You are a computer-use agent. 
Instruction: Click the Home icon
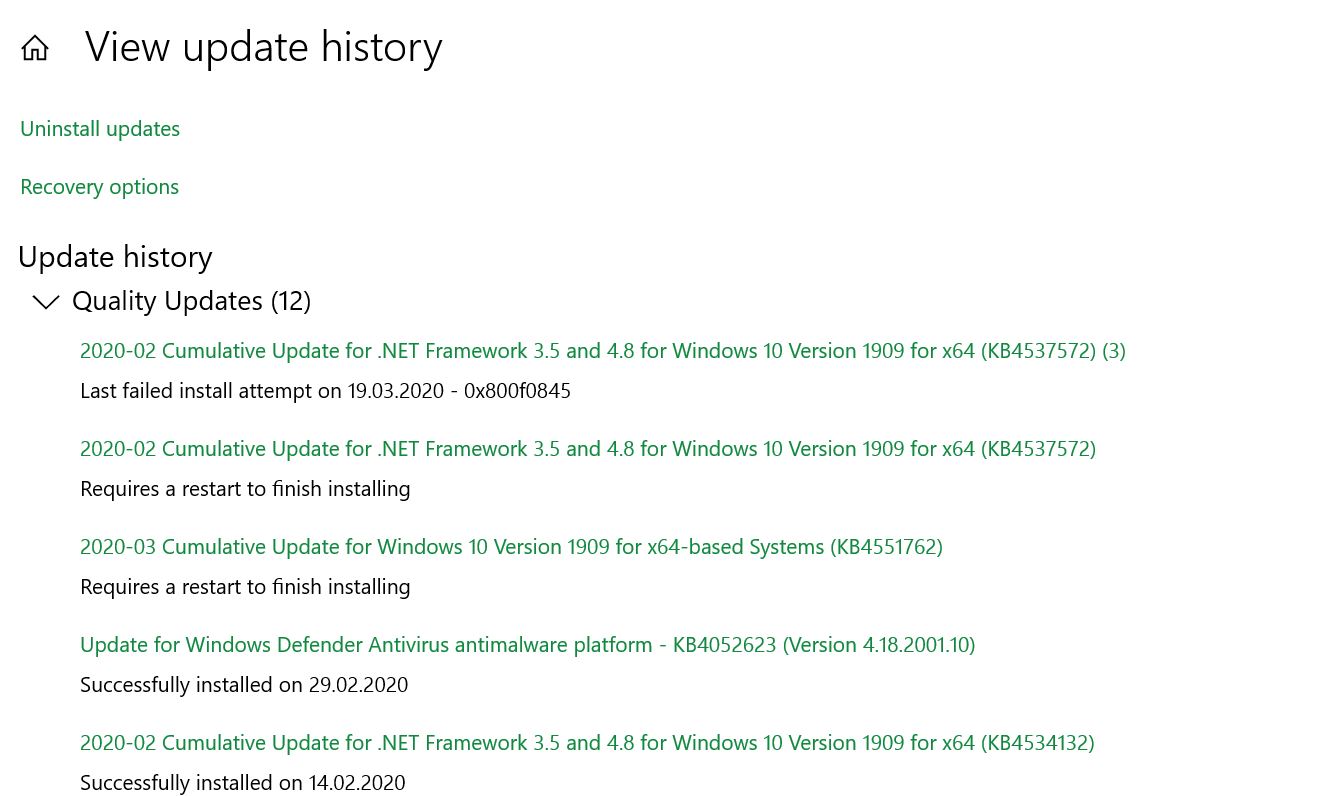click(x=35, y=48)
